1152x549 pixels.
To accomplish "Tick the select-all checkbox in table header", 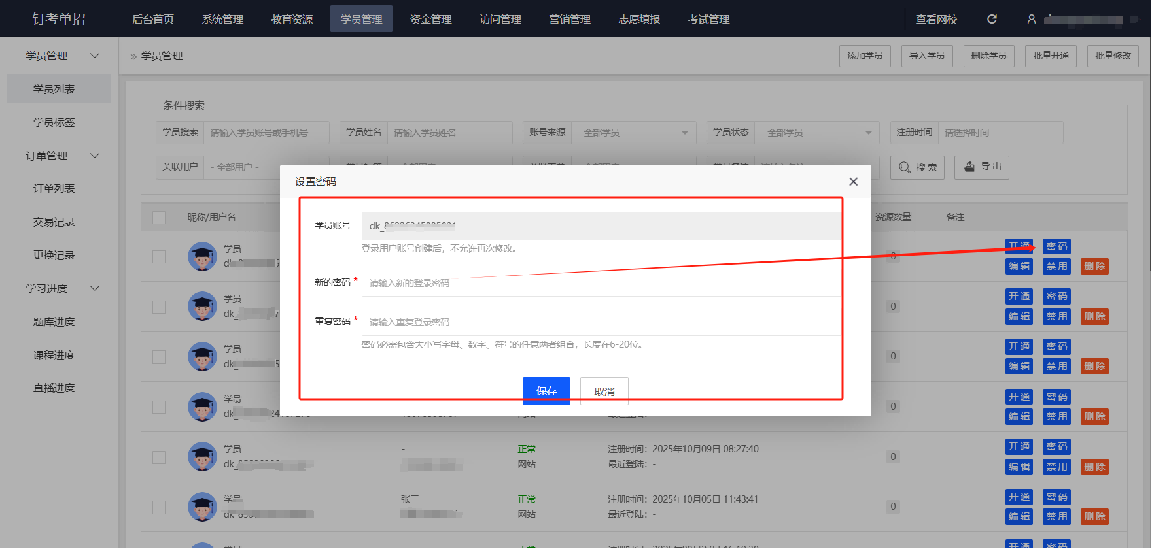I will [159, 217].
